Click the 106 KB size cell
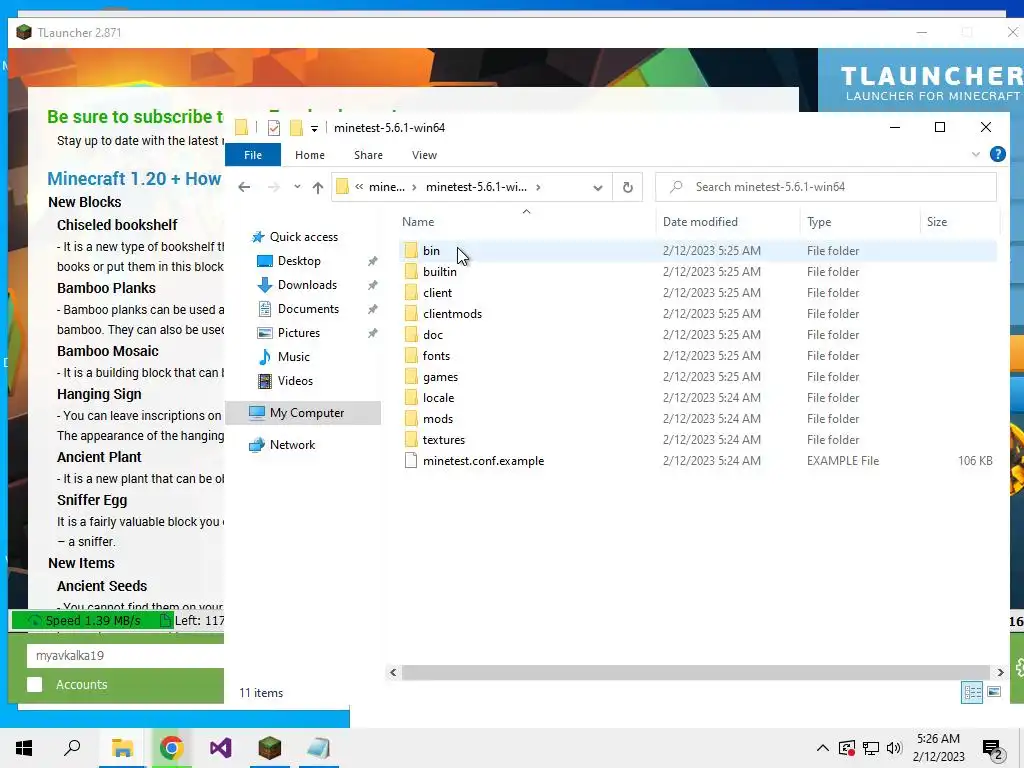This screenshot has height=768, width=1024. pos(975,461)
